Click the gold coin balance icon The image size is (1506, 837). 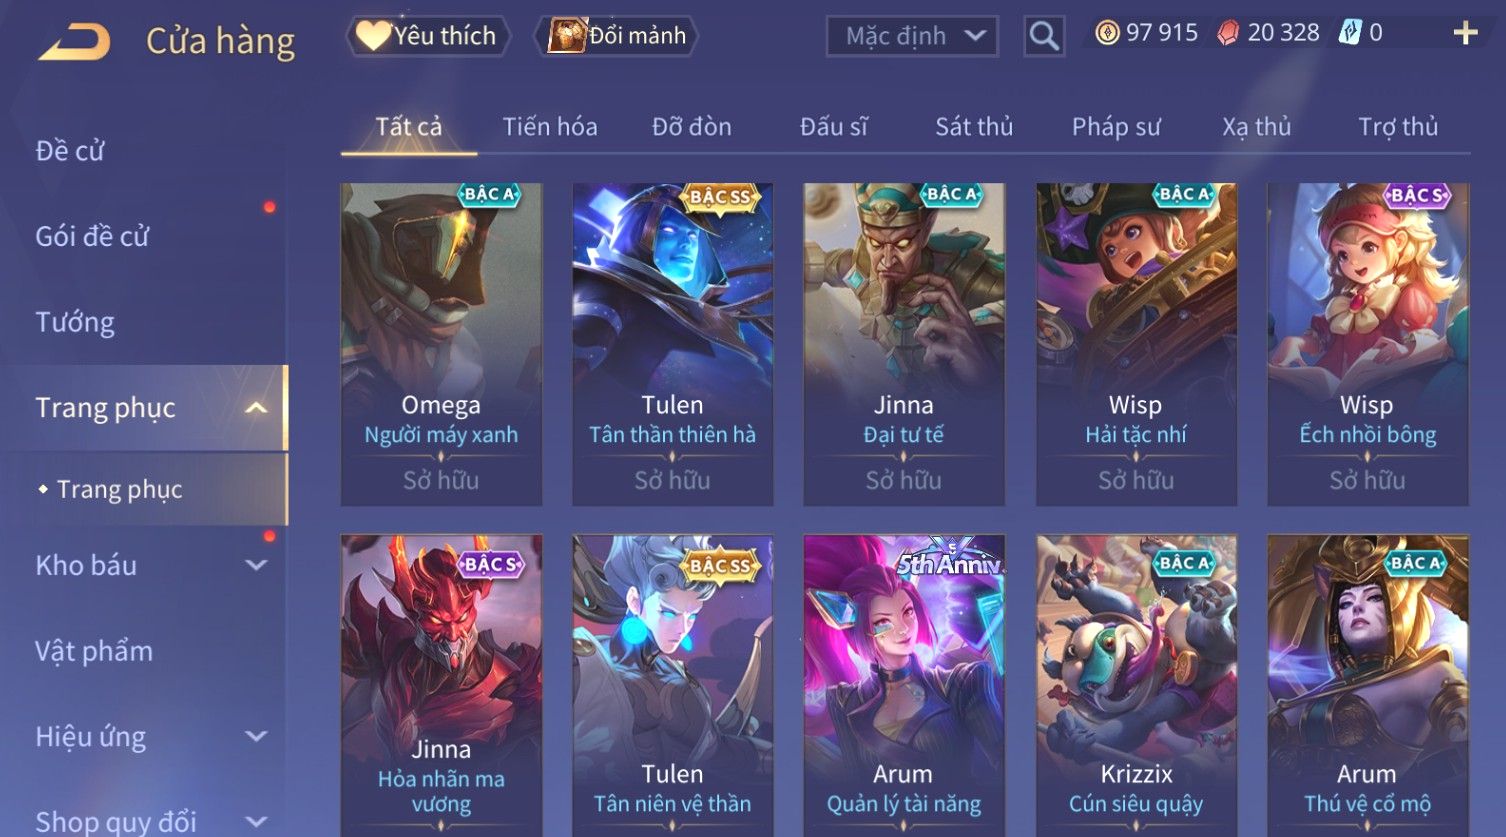(1107, 33)
